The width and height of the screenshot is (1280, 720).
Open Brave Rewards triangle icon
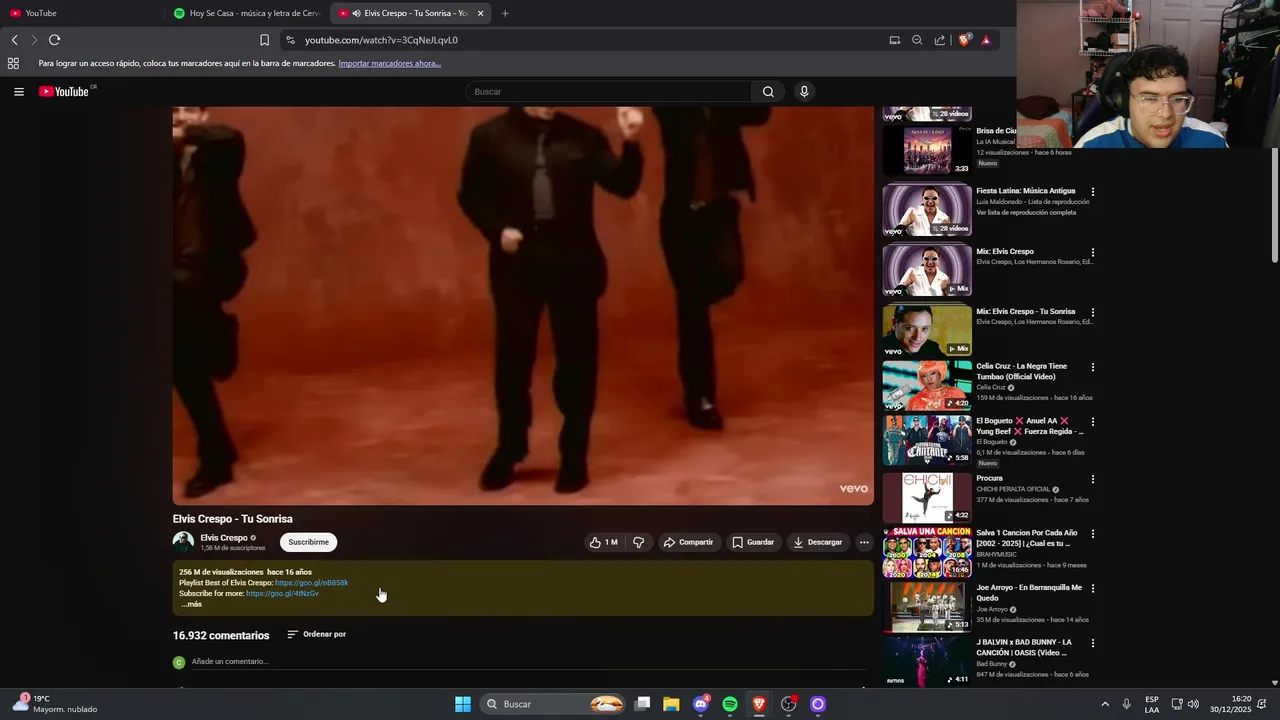(986, 40)
